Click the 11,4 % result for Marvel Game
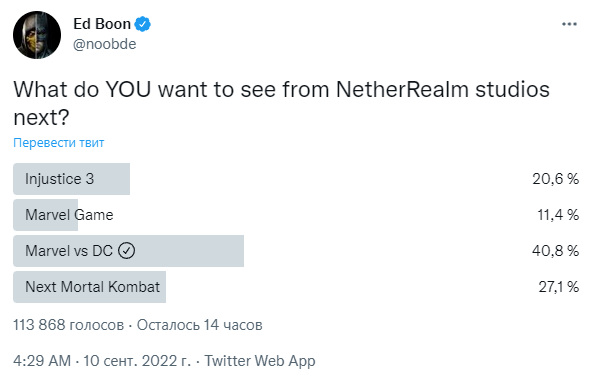This screenshot has width=591, height=382. 558,215
